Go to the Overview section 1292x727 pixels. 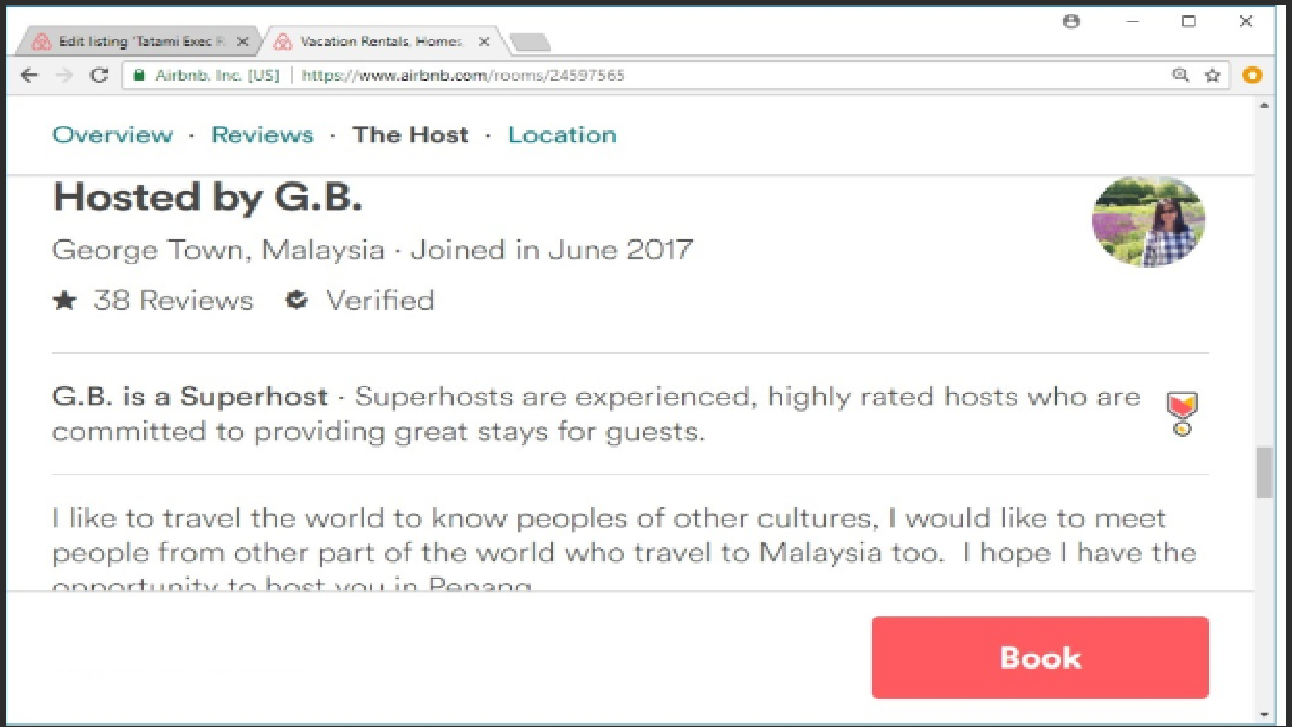(x=112, y=135)
